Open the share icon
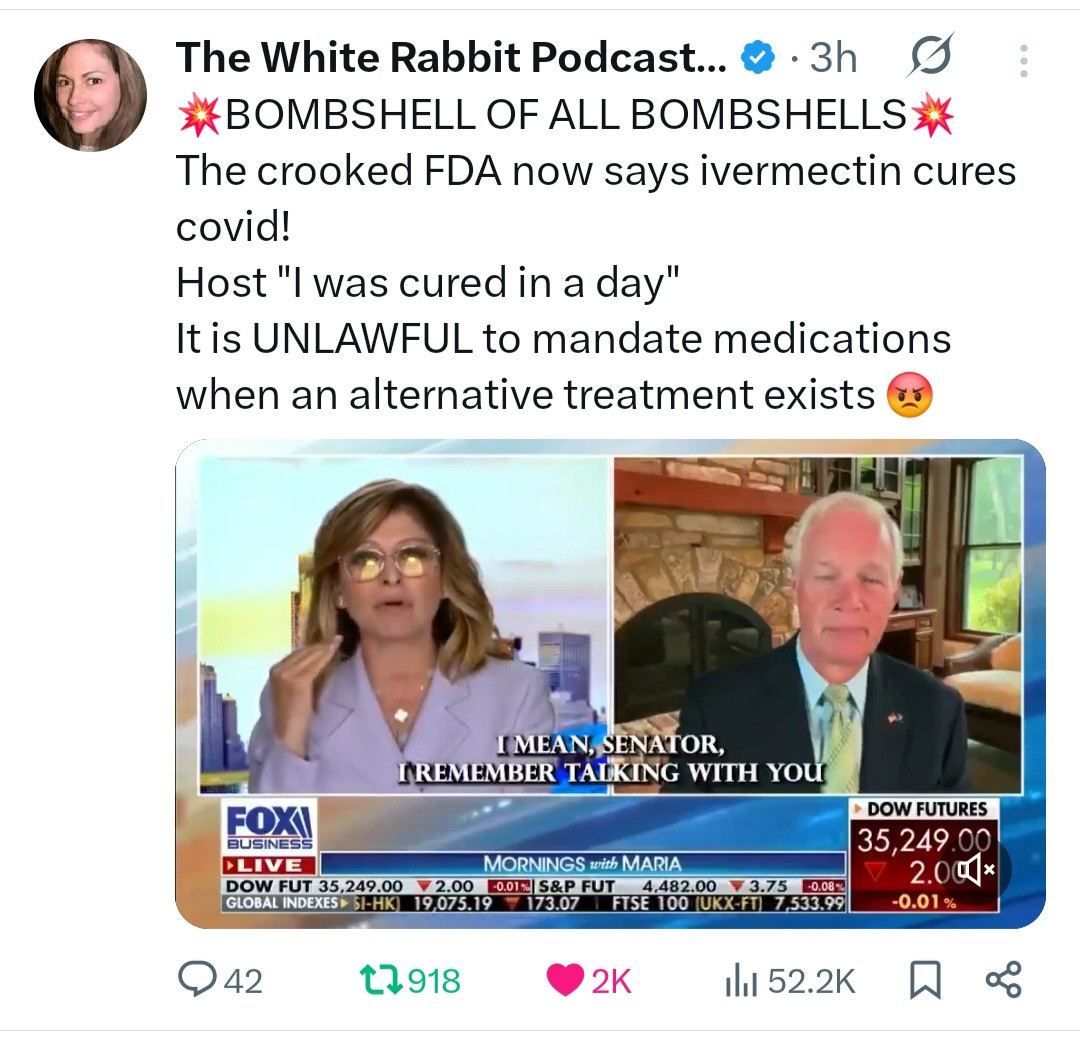 tap(1004, 980)
